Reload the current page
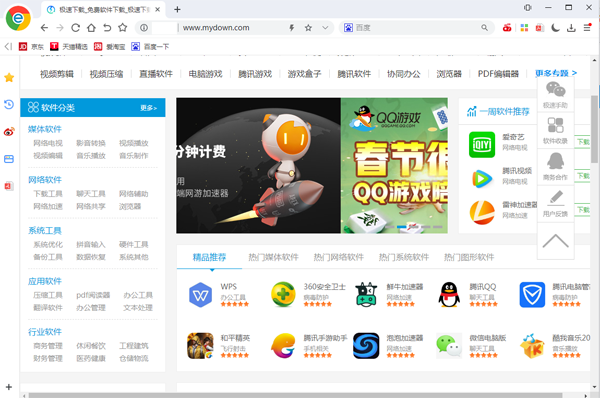Viewport: 600px width, 398px height. 75,28
